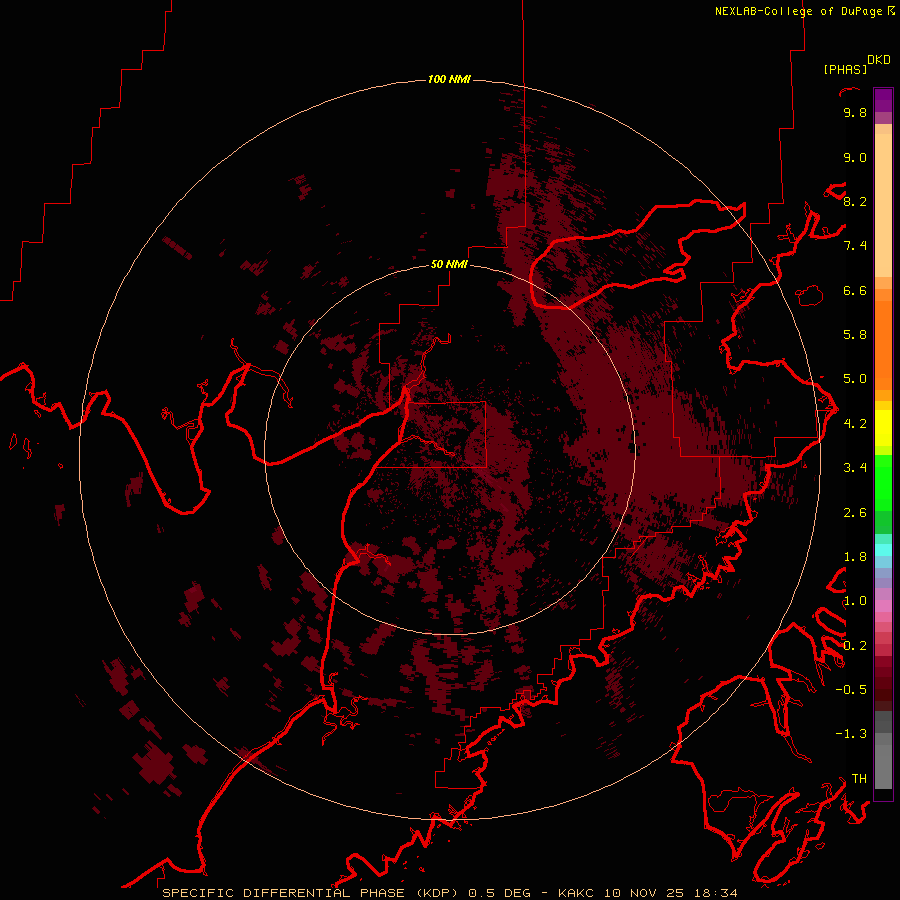Click the 1.8 scale value
Viewport: 900px width, 900px height.
(x=855, y=557)
